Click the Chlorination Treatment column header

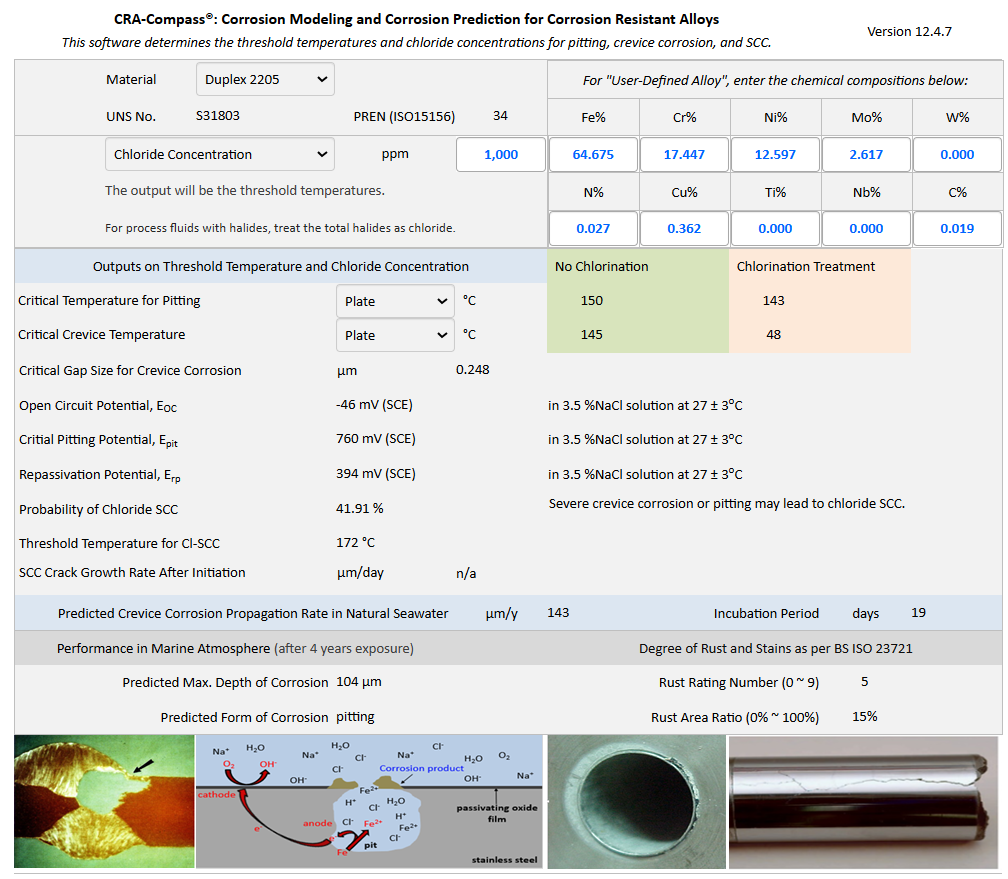coord(806,266)
